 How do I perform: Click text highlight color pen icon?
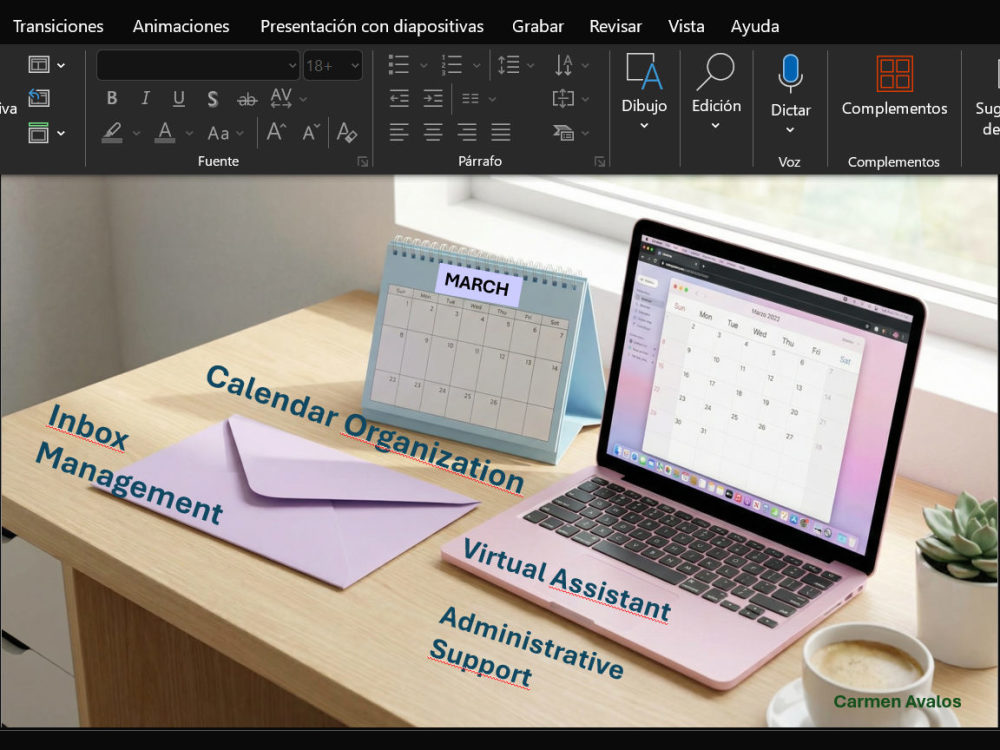112,132
